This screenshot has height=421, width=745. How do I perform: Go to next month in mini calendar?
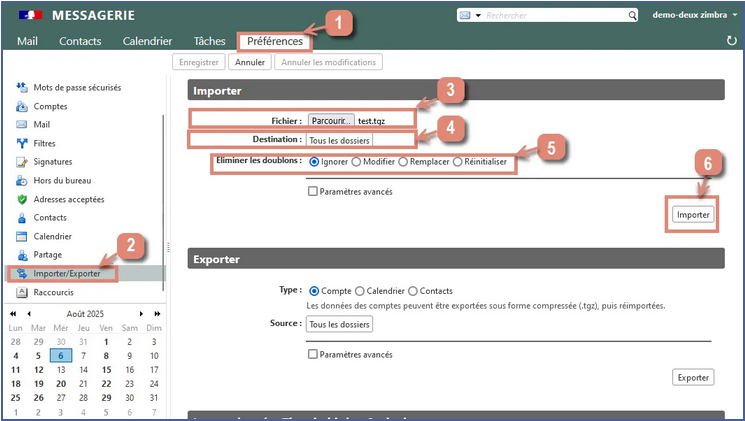[141, 313]
